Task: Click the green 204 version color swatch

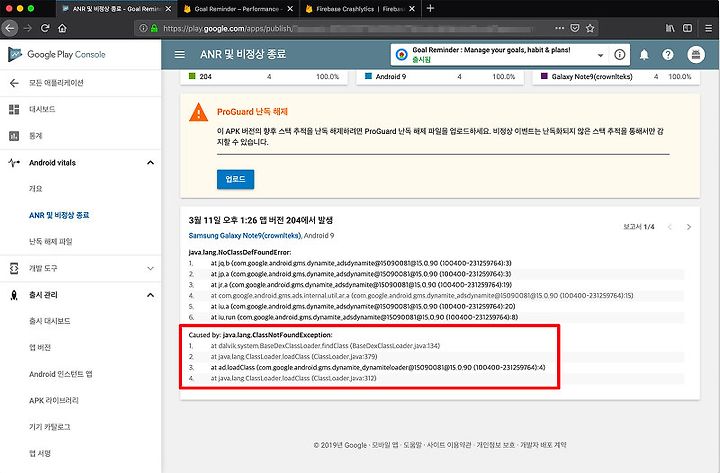Action: pyautogui.click(x=192, y=76)
